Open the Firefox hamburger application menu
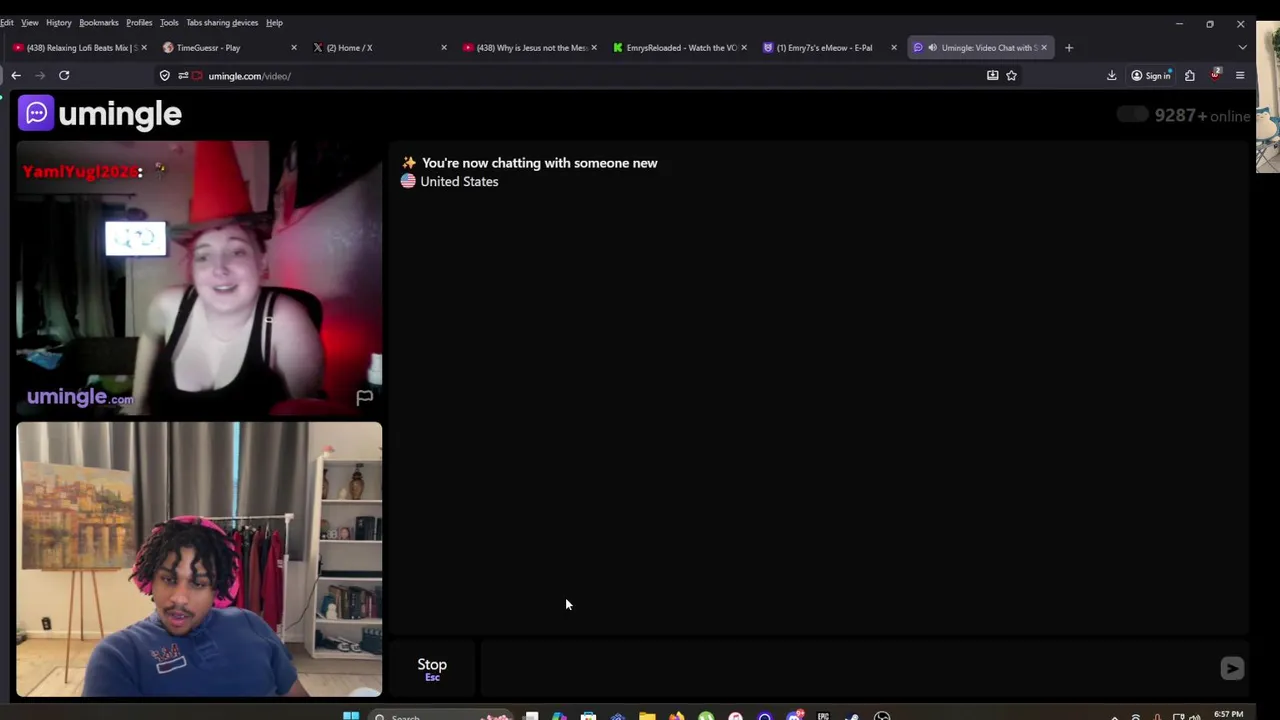Viewport: 1280px width, 720px height. pos(1240,75)
